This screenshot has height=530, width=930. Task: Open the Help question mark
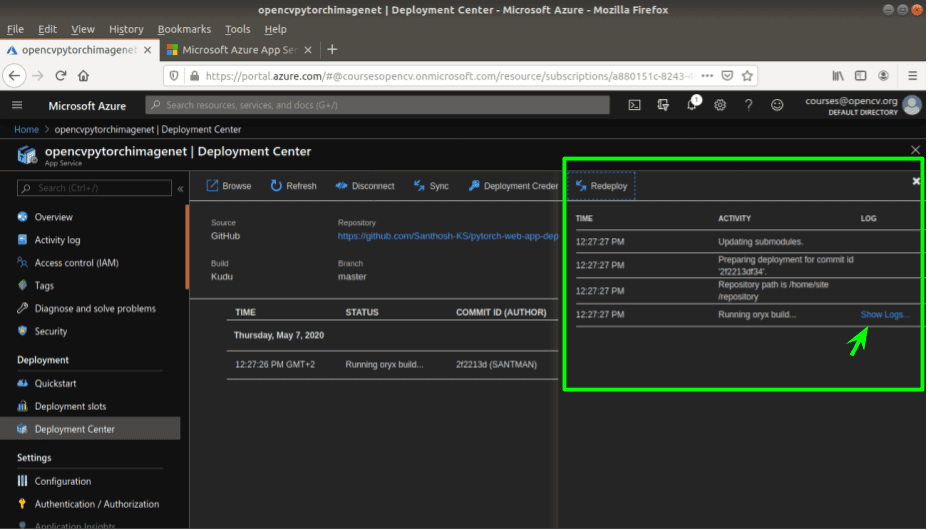[x=749, y=106]
